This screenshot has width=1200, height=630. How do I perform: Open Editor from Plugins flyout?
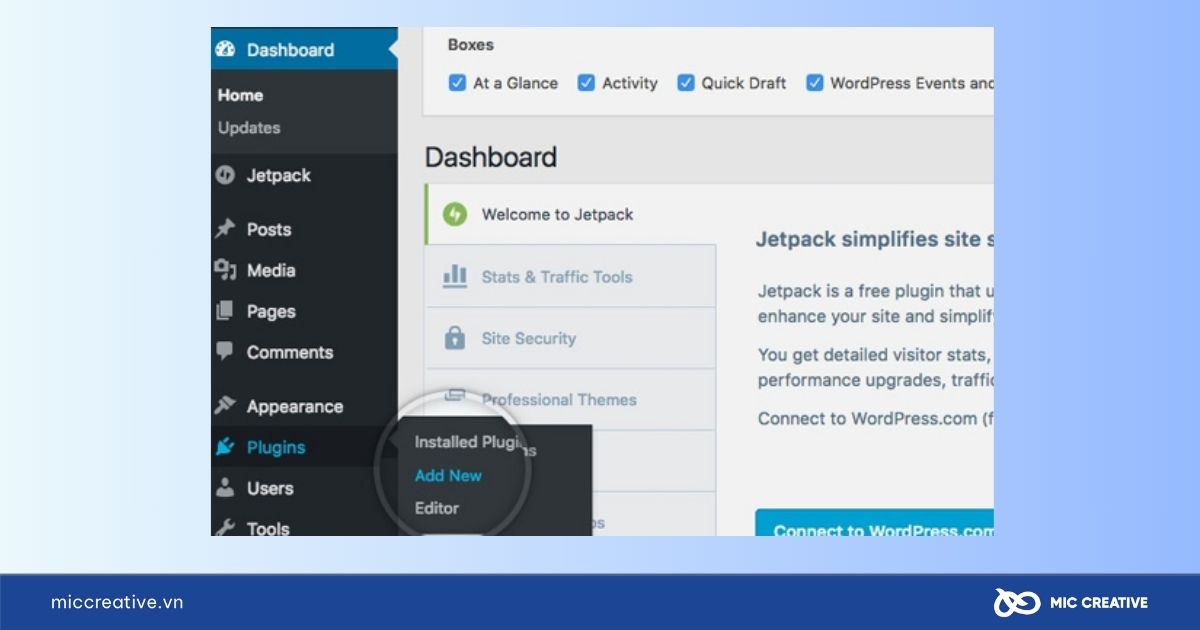point(437,508)
